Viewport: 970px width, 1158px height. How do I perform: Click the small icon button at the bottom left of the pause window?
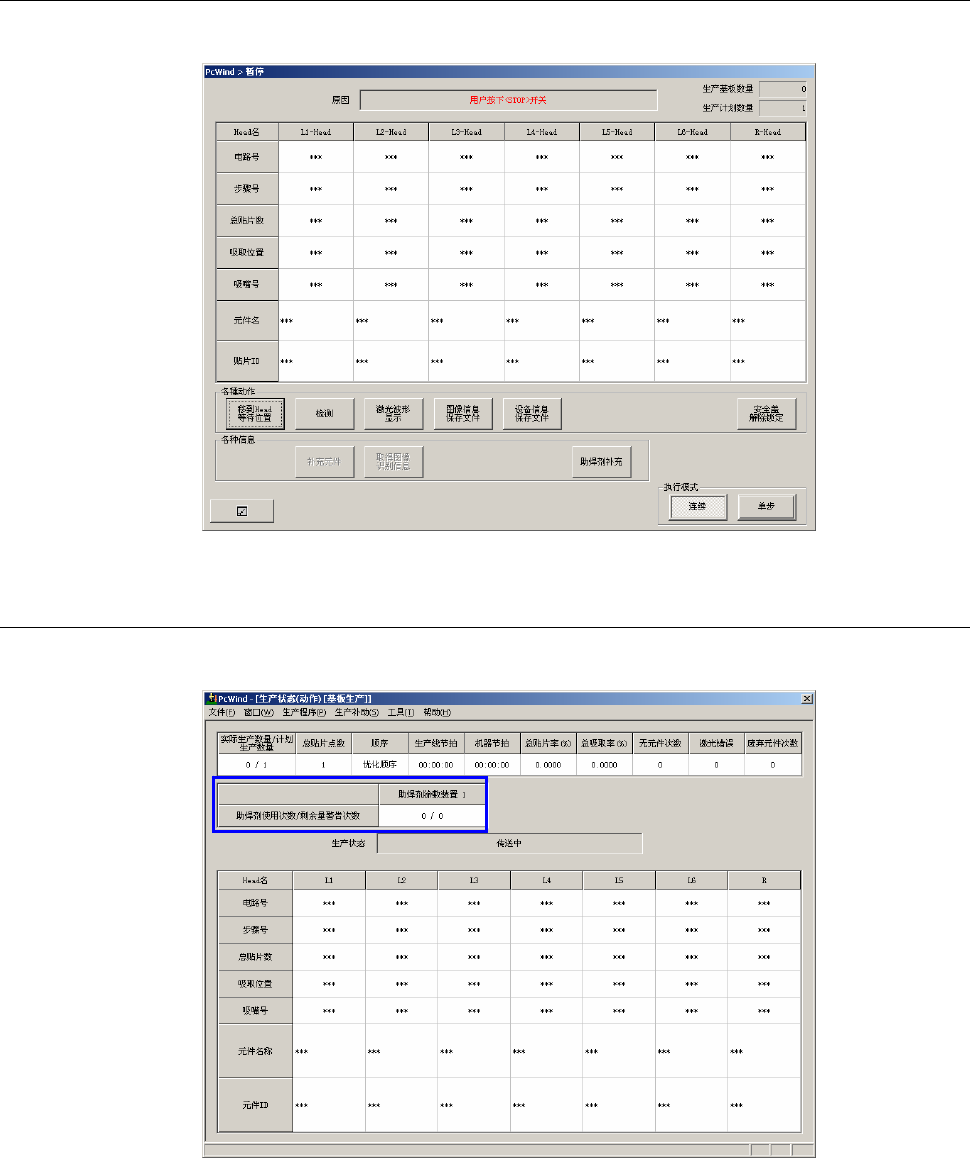(242, 511)
